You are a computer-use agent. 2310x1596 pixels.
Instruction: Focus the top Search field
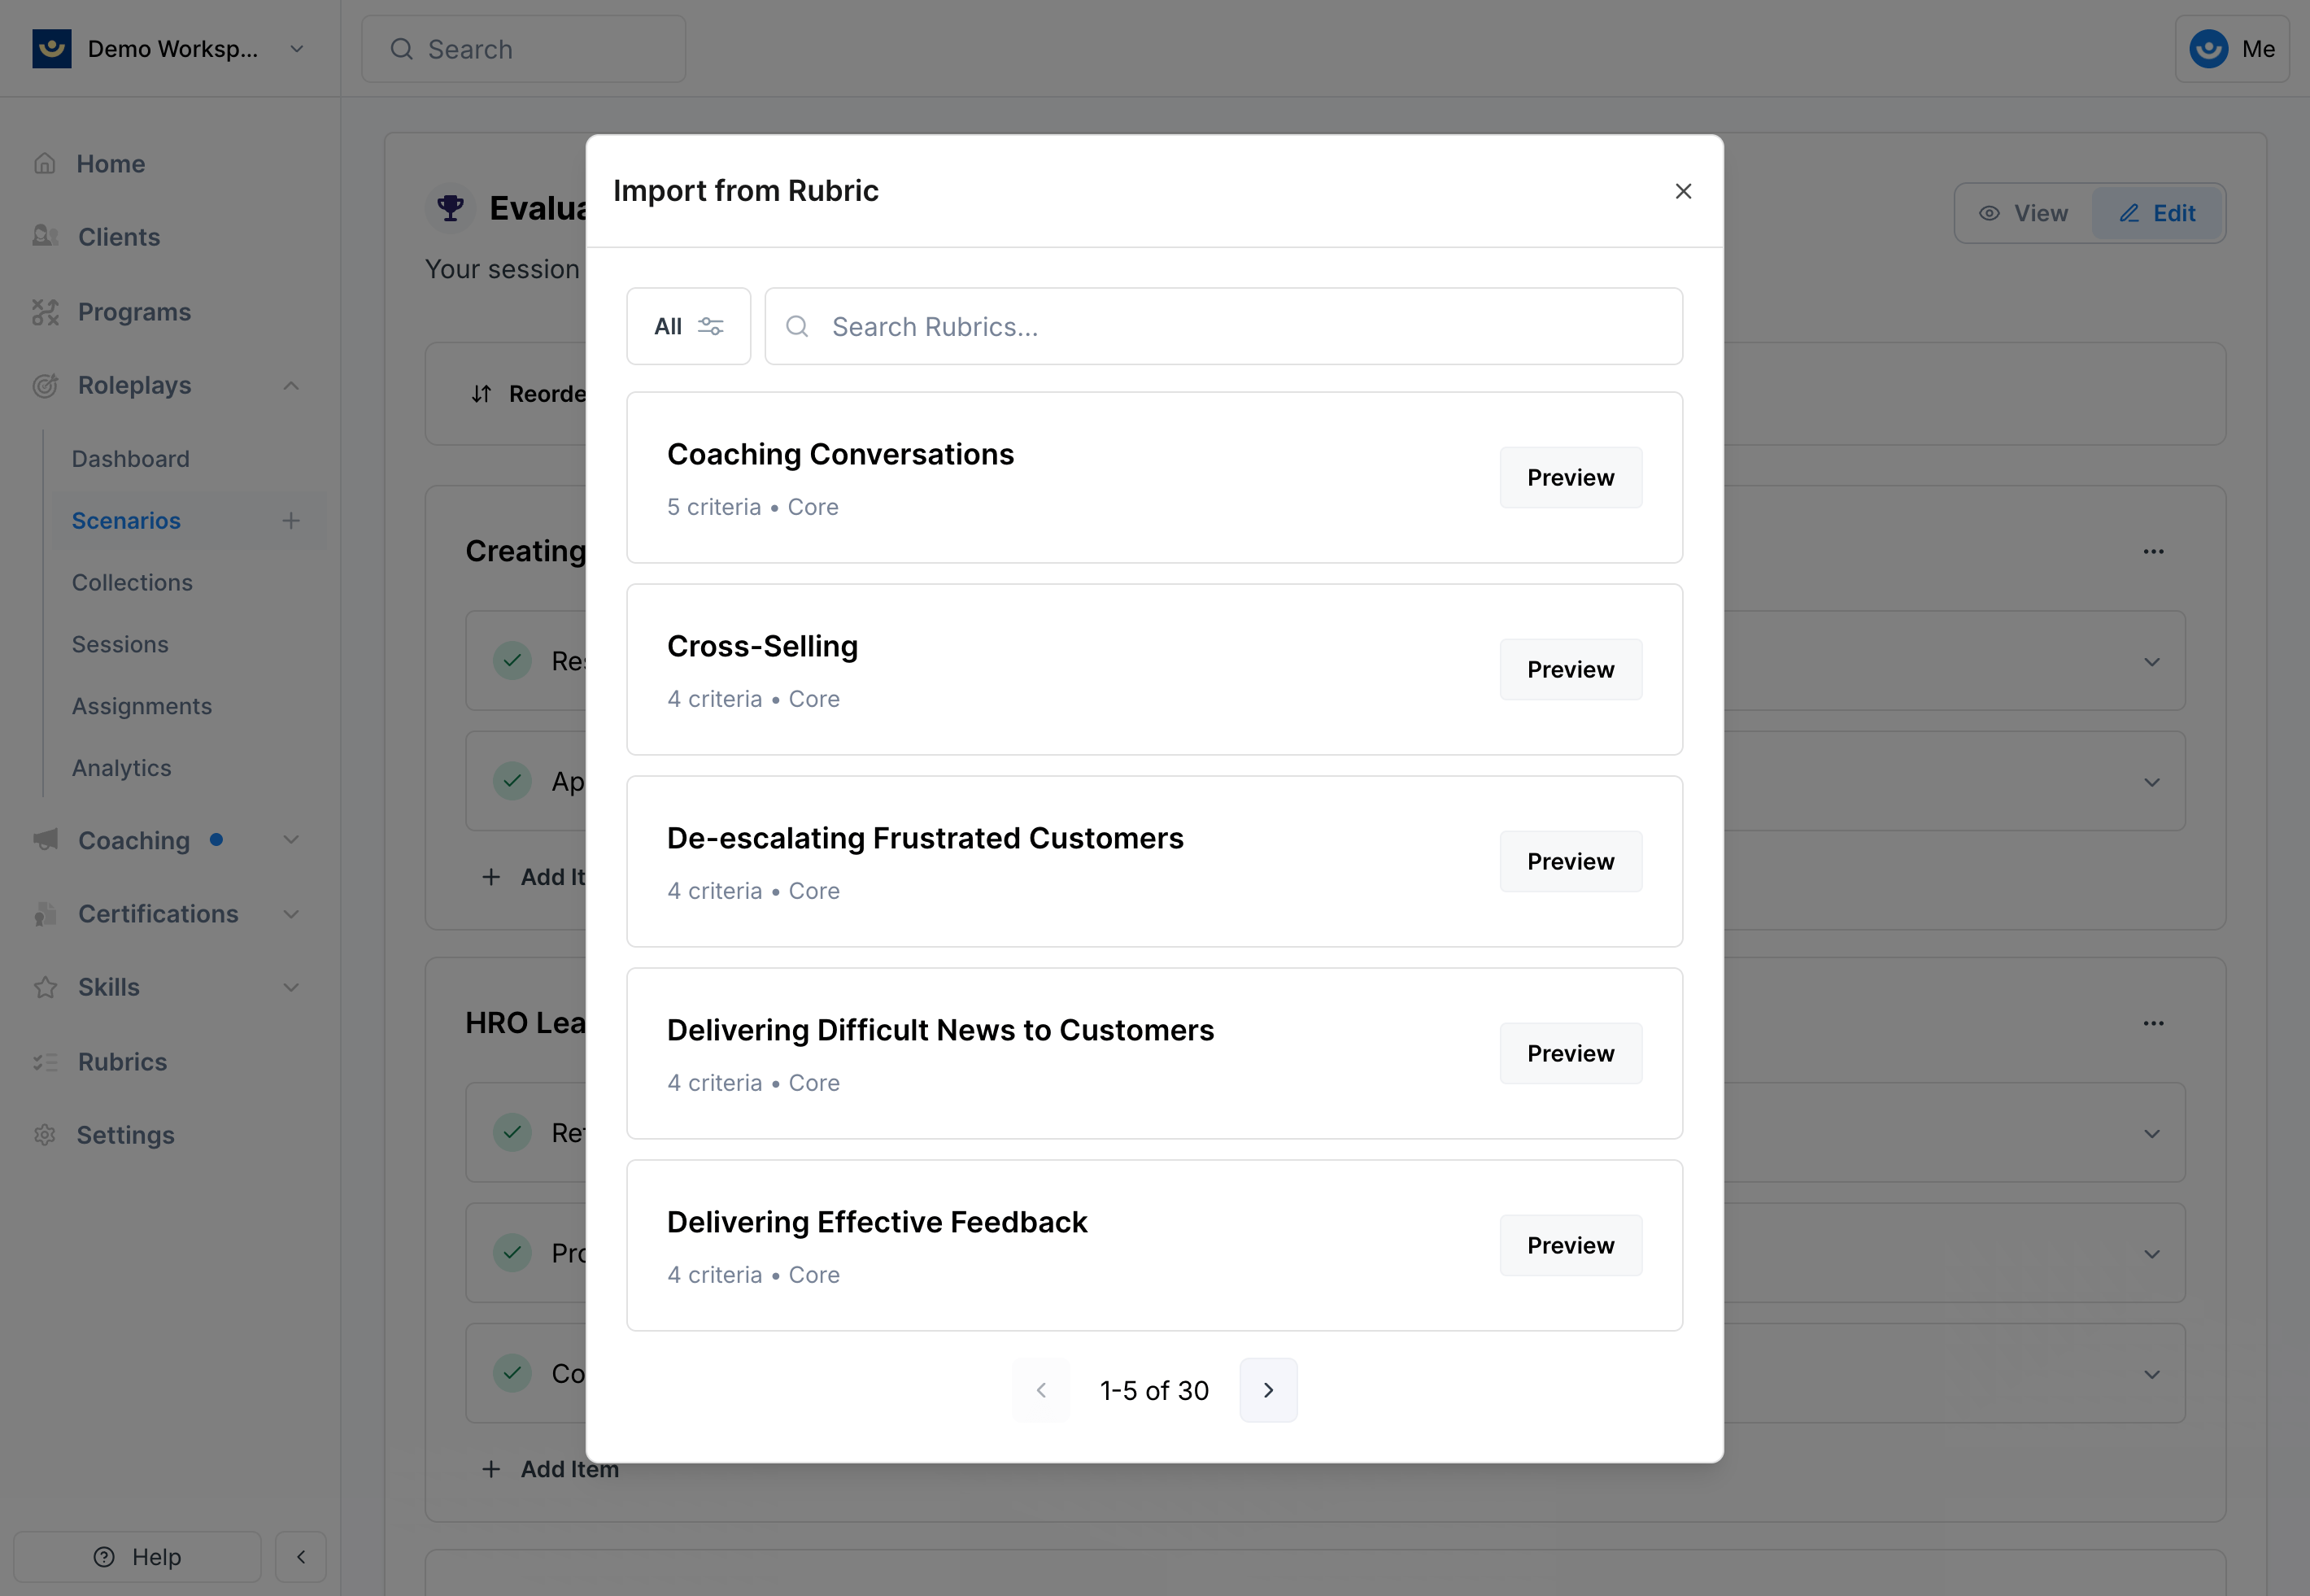524,49
